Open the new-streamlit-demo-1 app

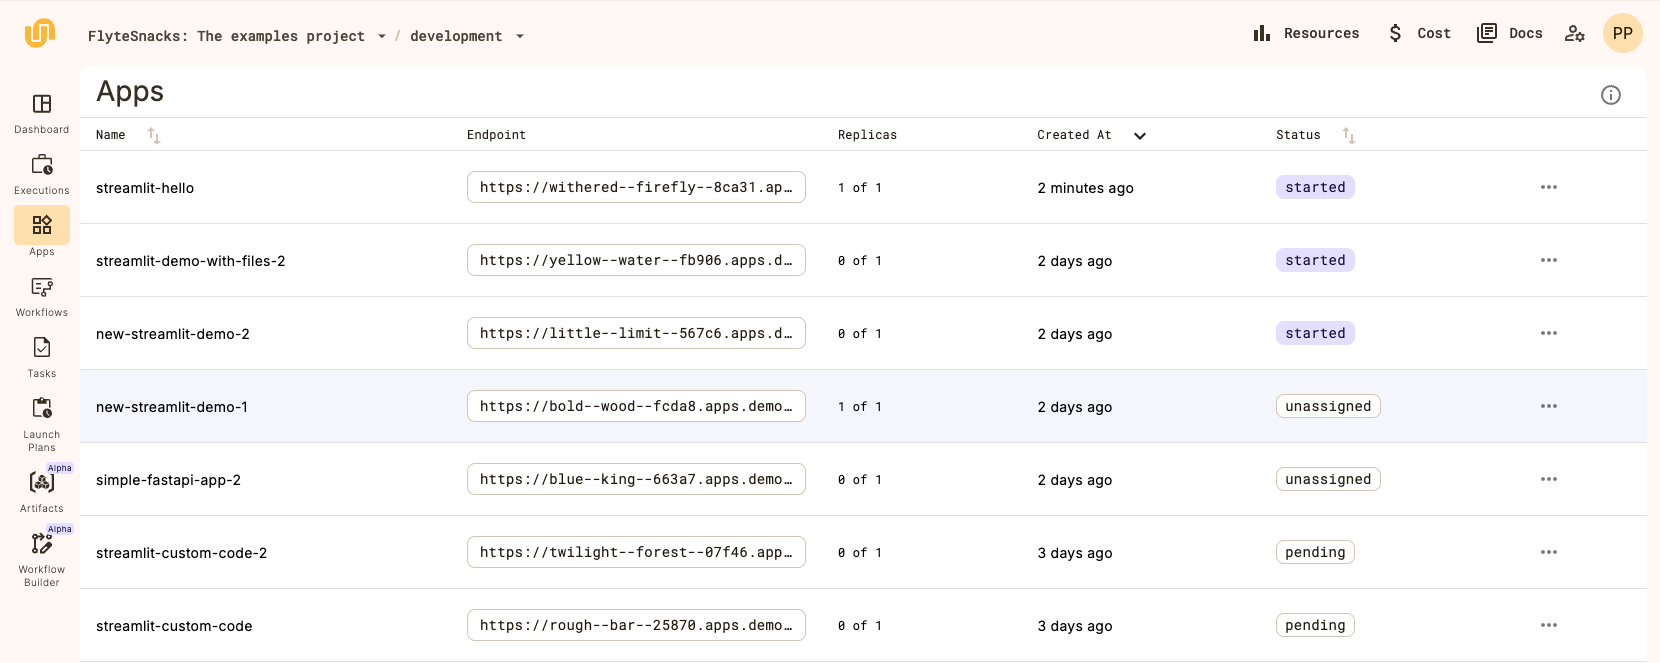coord(172,407)
